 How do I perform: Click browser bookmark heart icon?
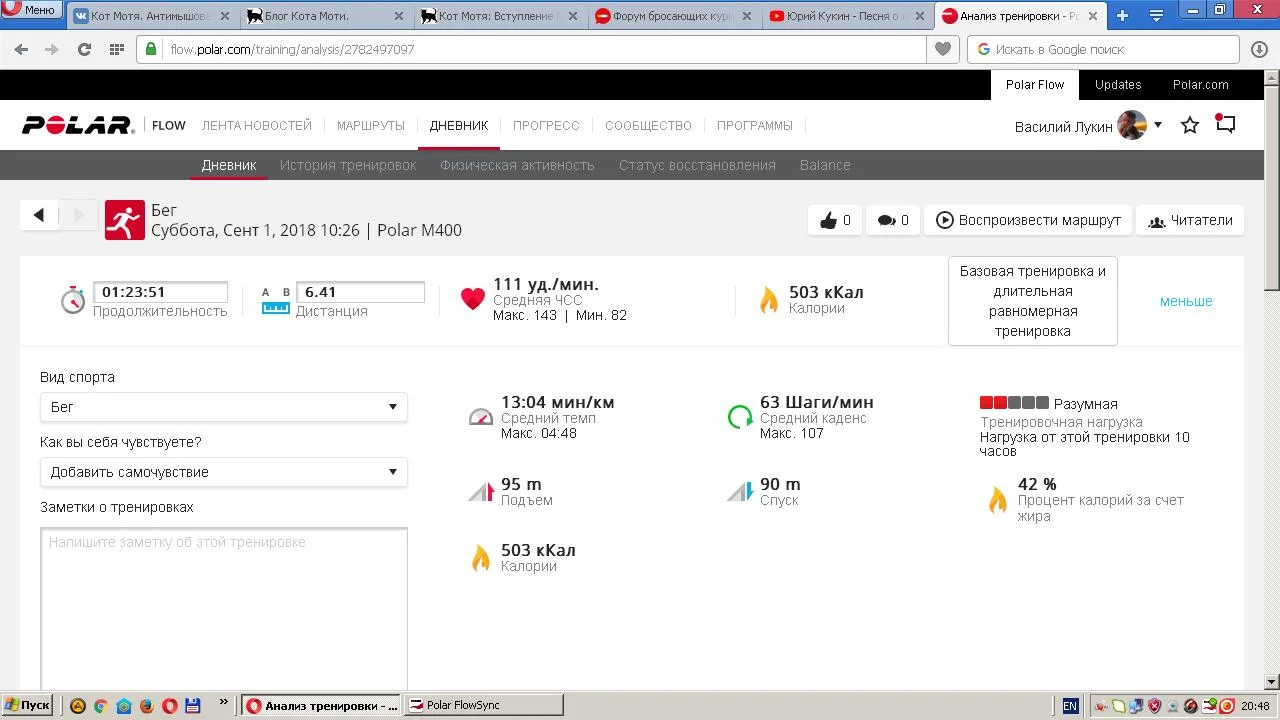tap(942, 49)
